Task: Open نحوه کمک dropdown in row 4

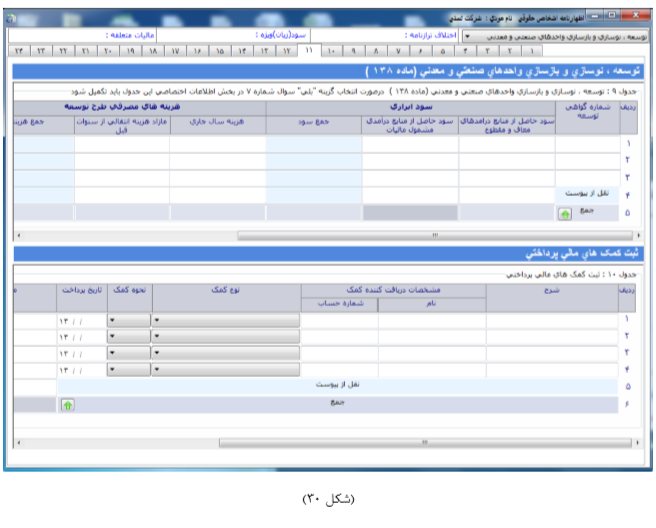Action: [113, 368]
